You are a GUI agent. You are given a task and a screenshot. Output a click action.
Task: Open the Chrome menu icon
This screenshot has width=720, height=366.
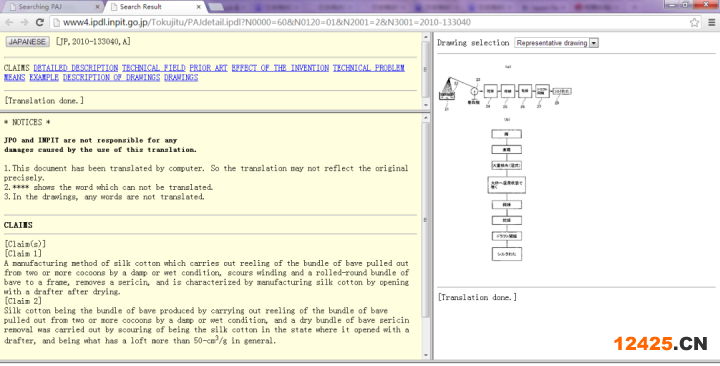pos(711,23)
